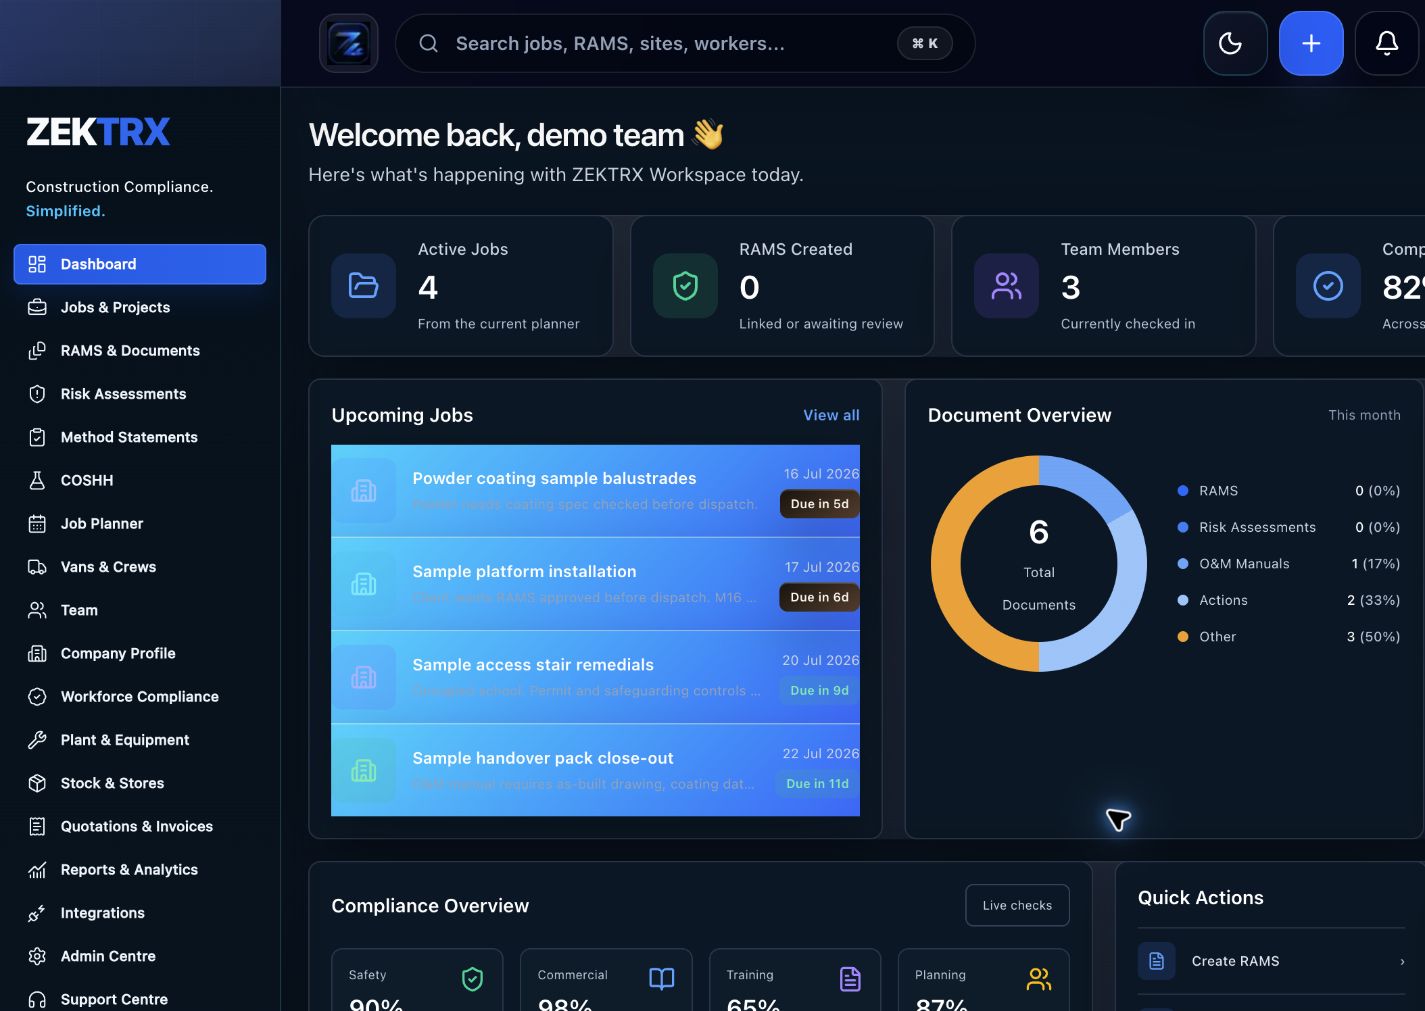Screen dimensions: 1425x1011
Task: Click the Safety compliance shield icon
Action: [x=473, y=979]
